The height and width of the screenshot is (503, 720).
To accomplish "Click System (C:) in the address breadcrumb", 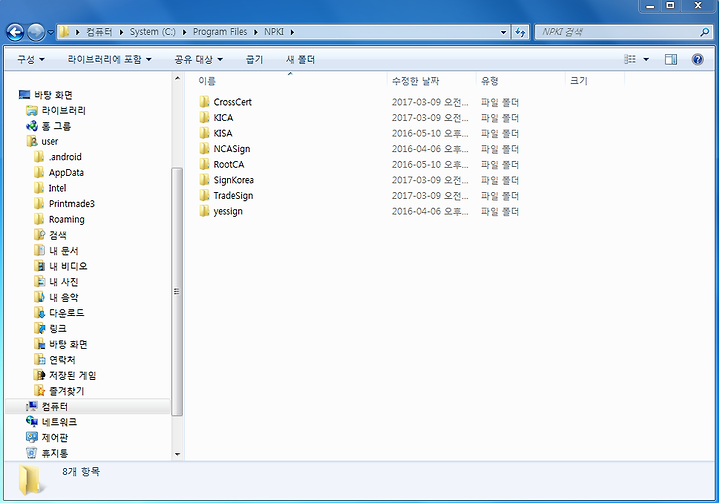I will tap(152, 32).
